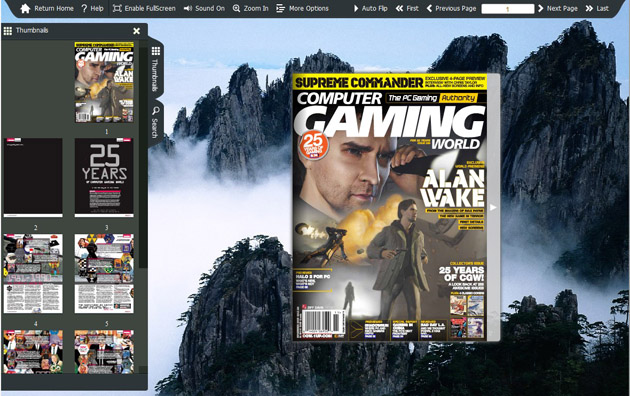630x396 pixels.
Task: Click the thumbnails panel scrollbar
Action: [x=143, y=158]
